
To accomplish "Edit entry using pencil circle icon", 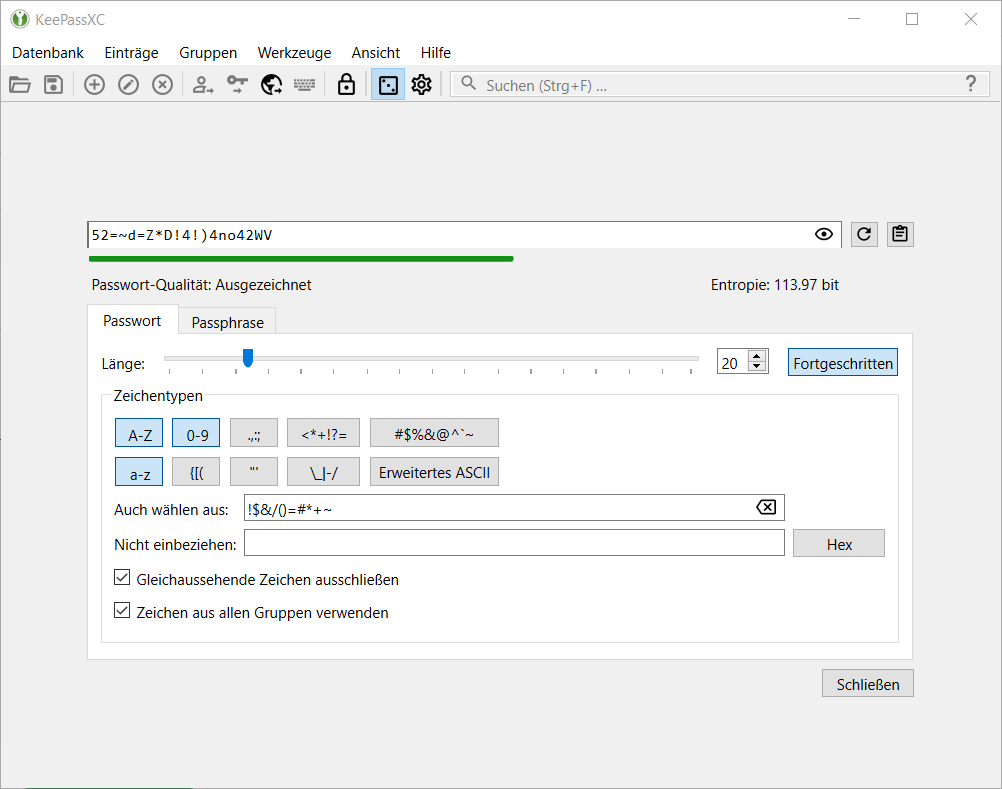I will 128,84.
